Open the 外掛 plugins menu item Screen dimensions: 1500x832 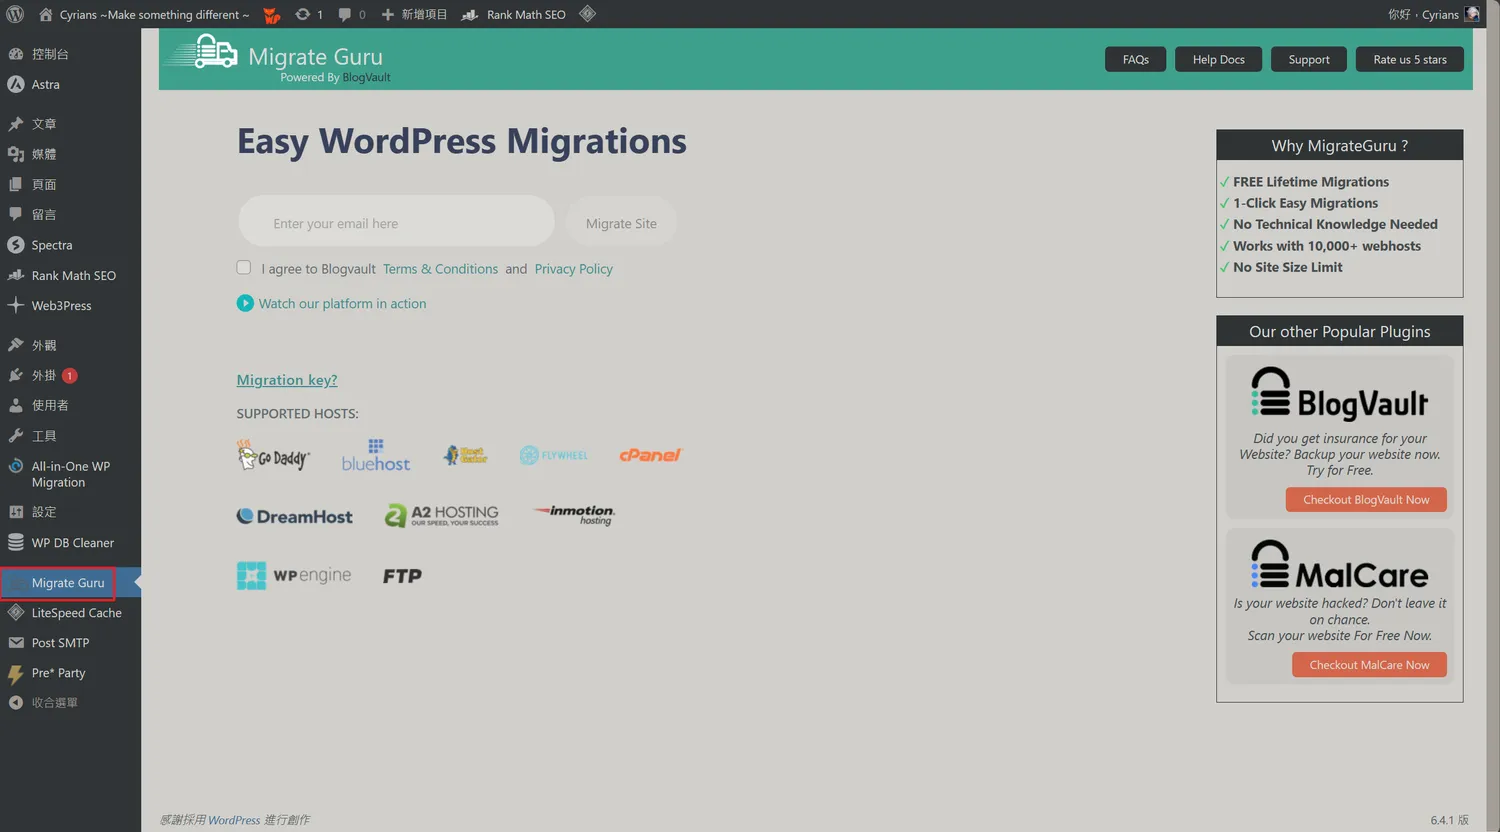point(44,376)
